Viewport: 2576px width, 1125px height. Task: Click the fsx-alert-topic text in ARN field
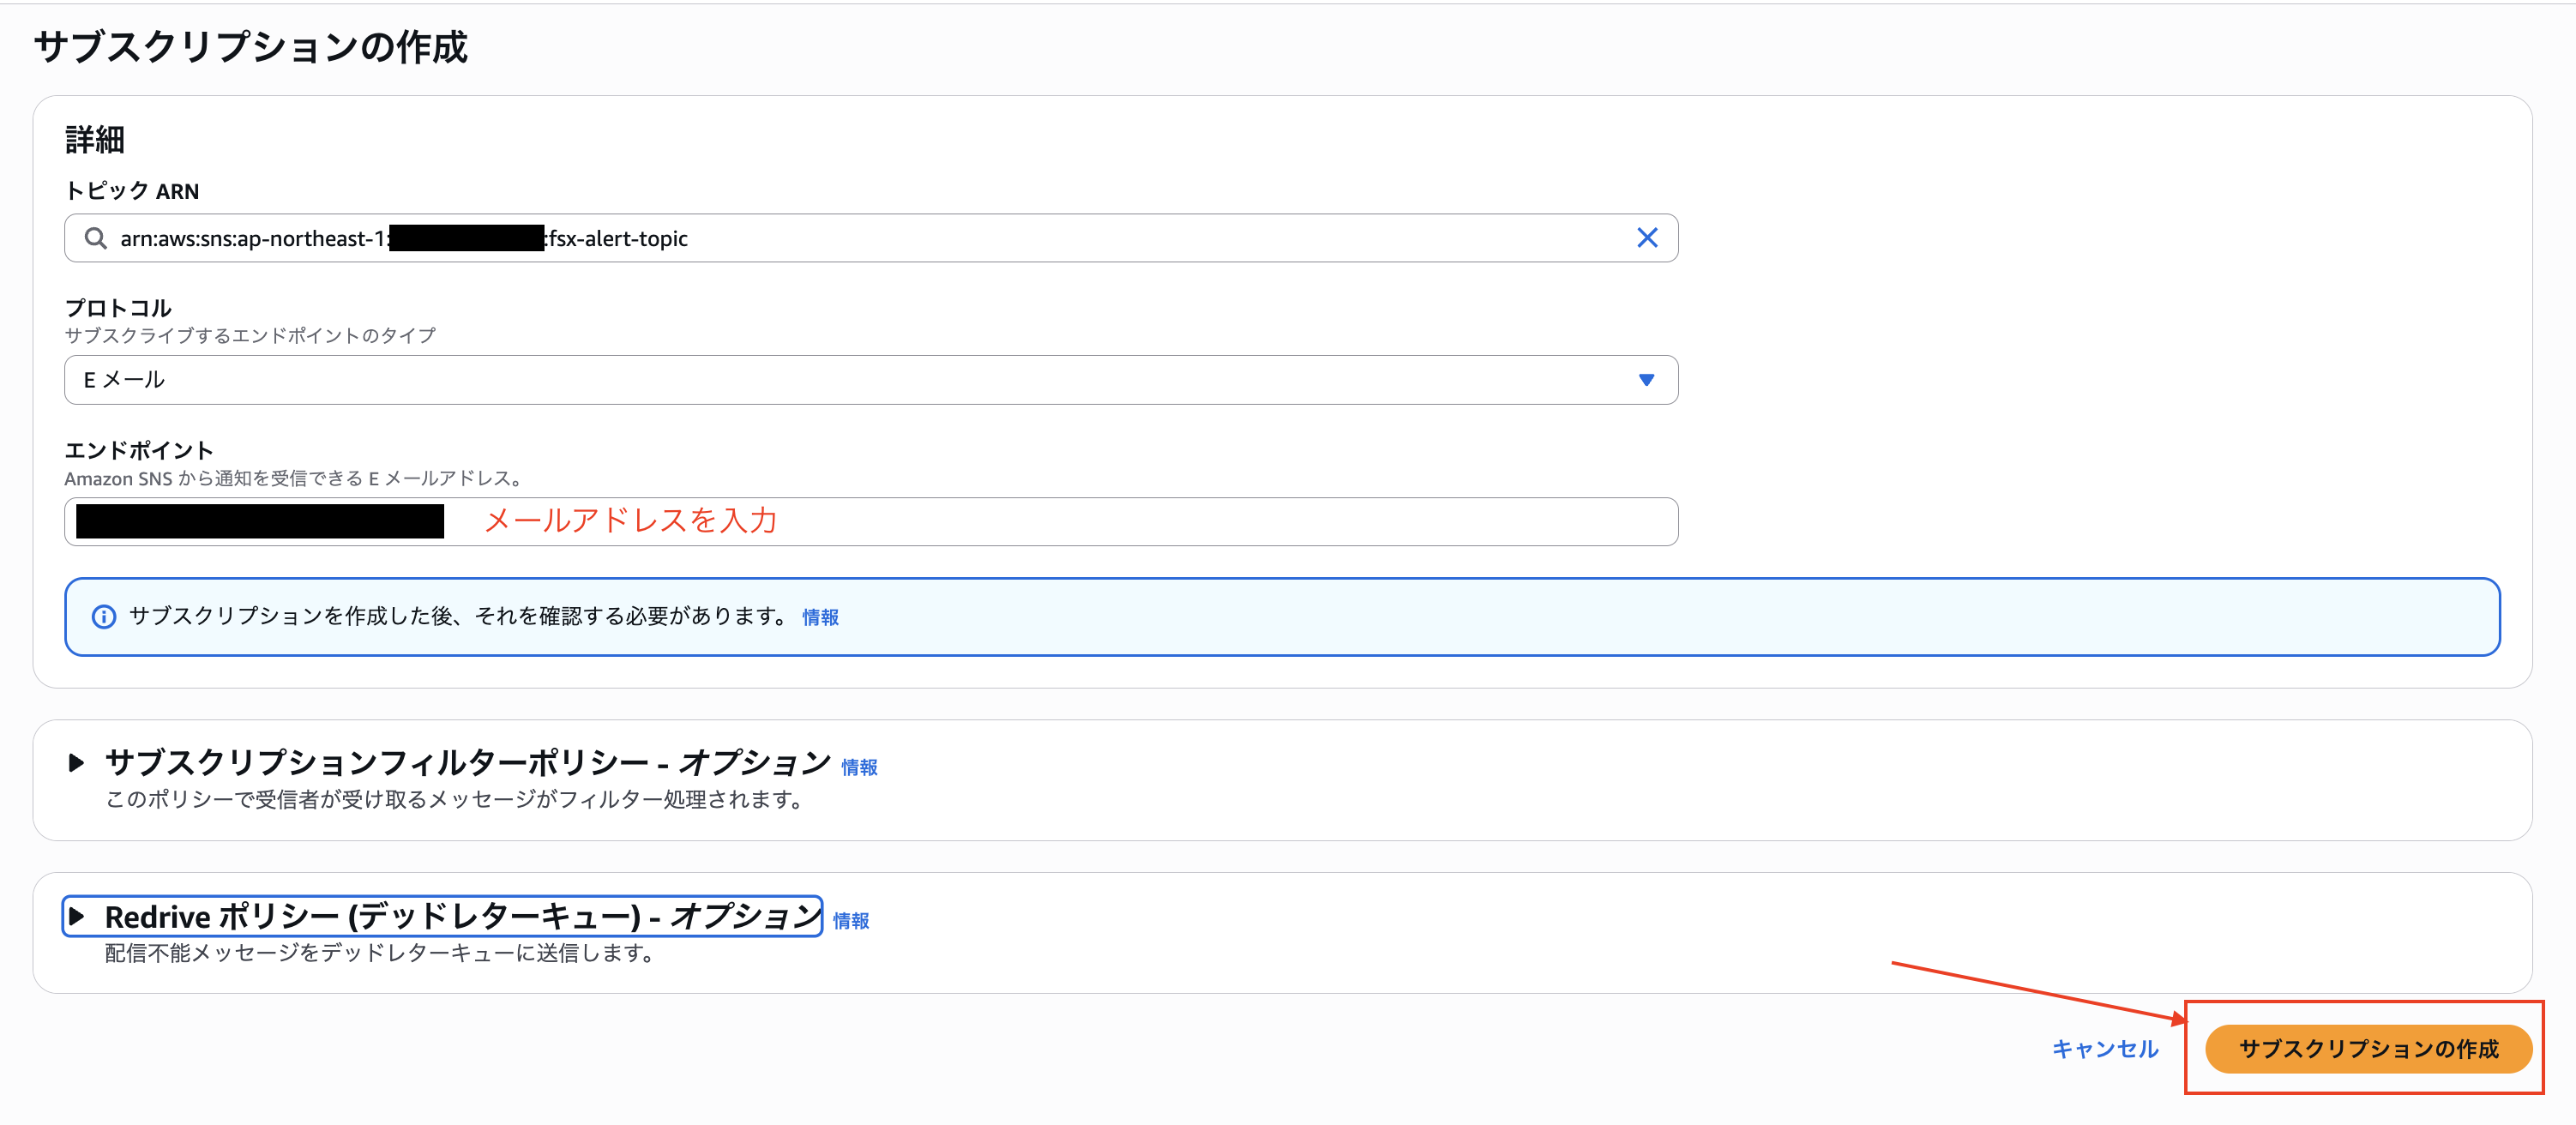pos(618,238)
